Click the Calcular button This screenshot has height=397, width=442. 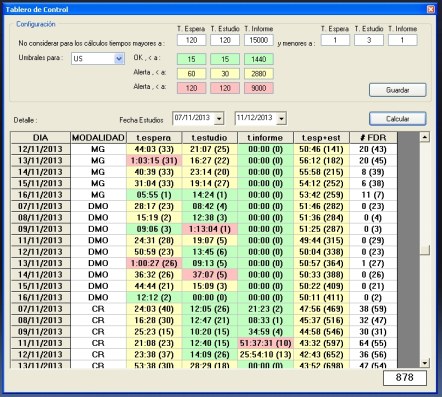point(397,119)
